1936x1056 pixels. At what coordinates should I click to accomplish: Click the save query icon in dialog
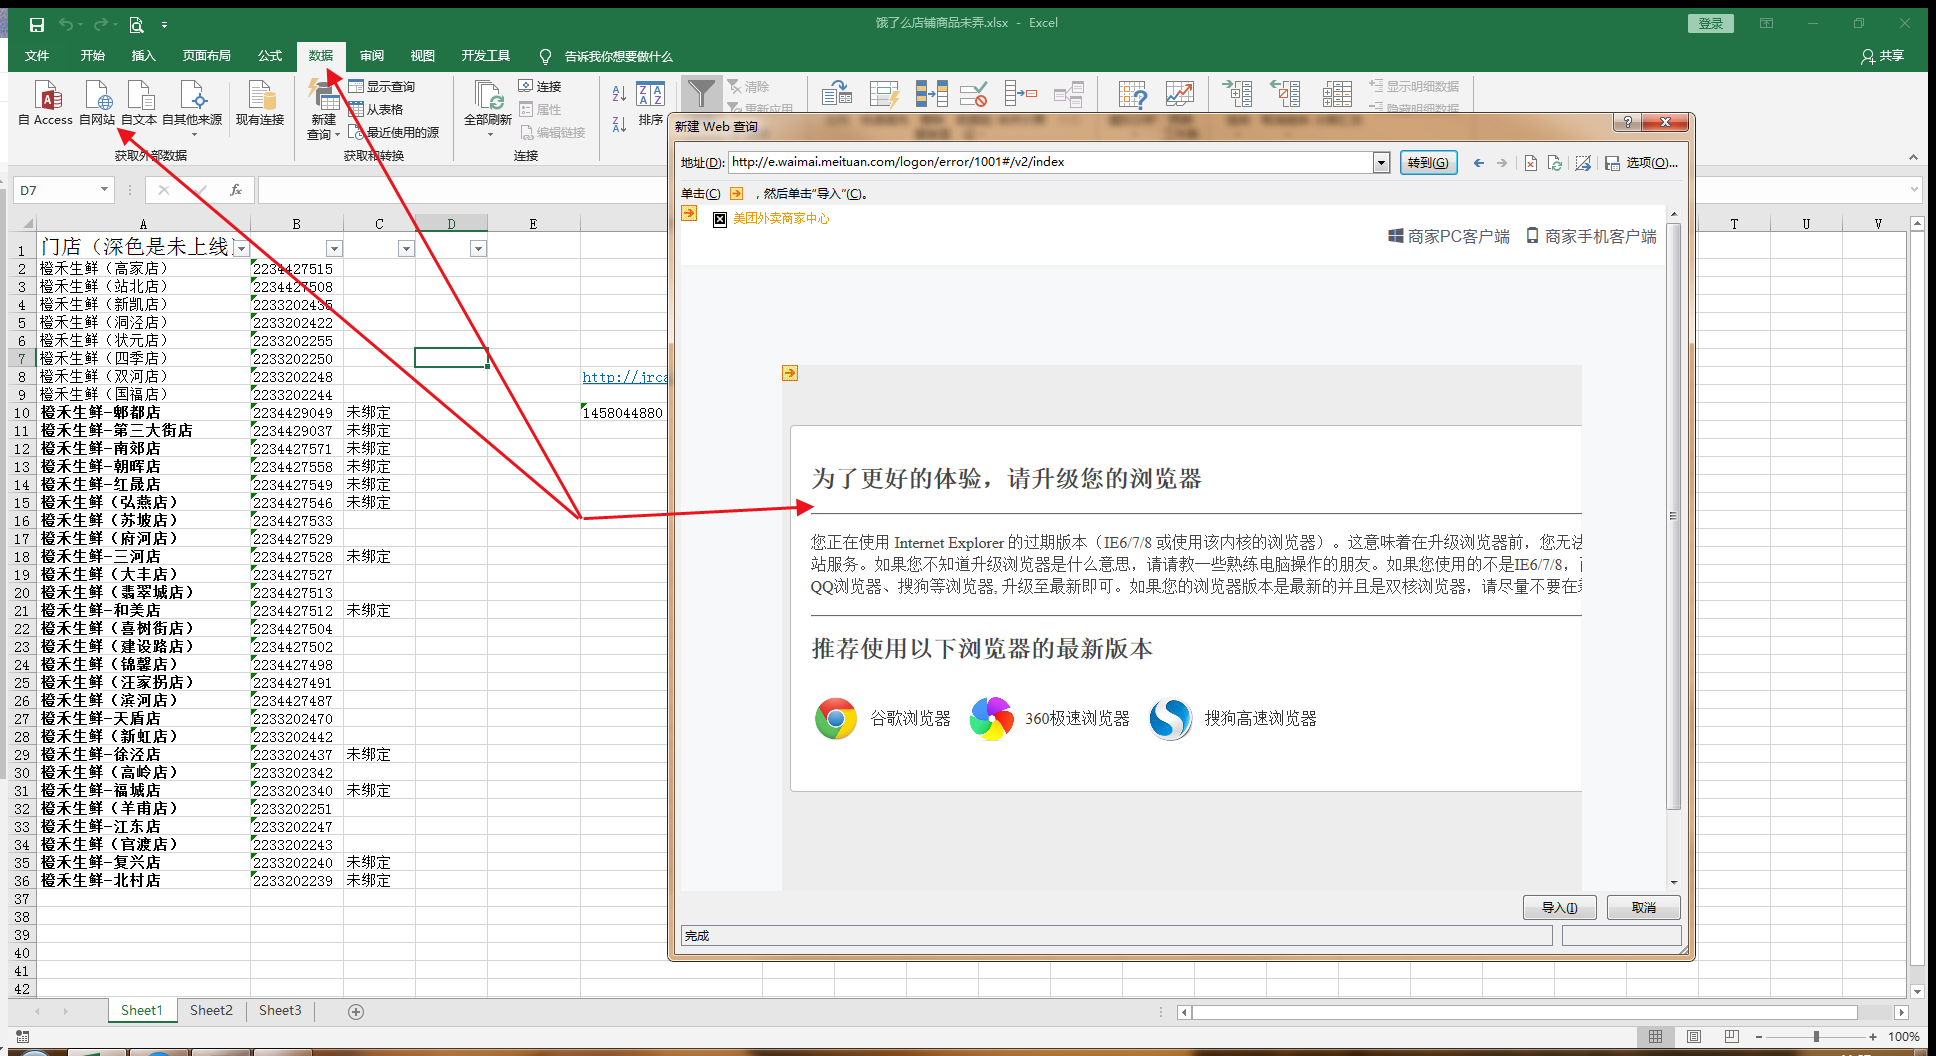(x=1612, y=163)
